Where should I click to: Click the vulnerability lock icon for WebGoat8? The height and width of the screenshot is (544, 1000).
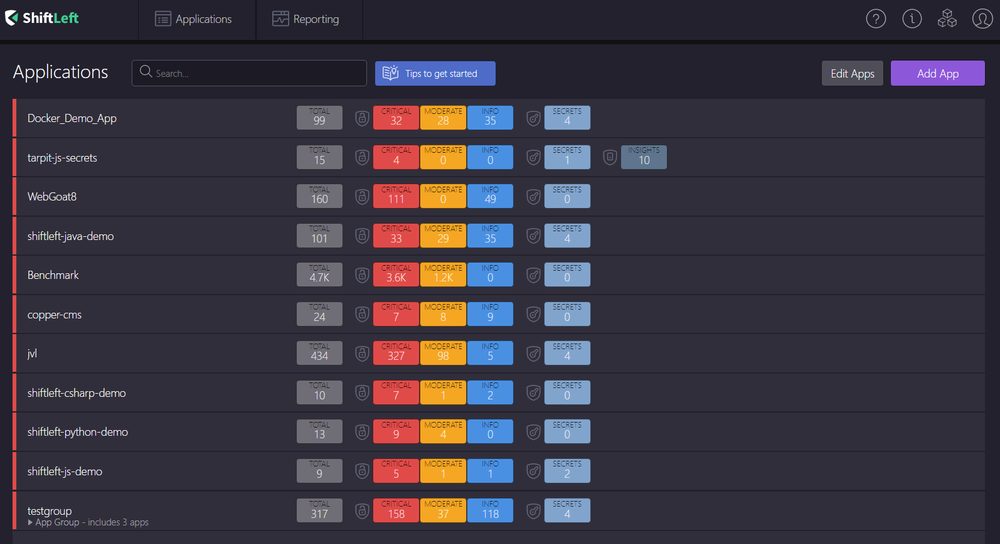[362, 196]
